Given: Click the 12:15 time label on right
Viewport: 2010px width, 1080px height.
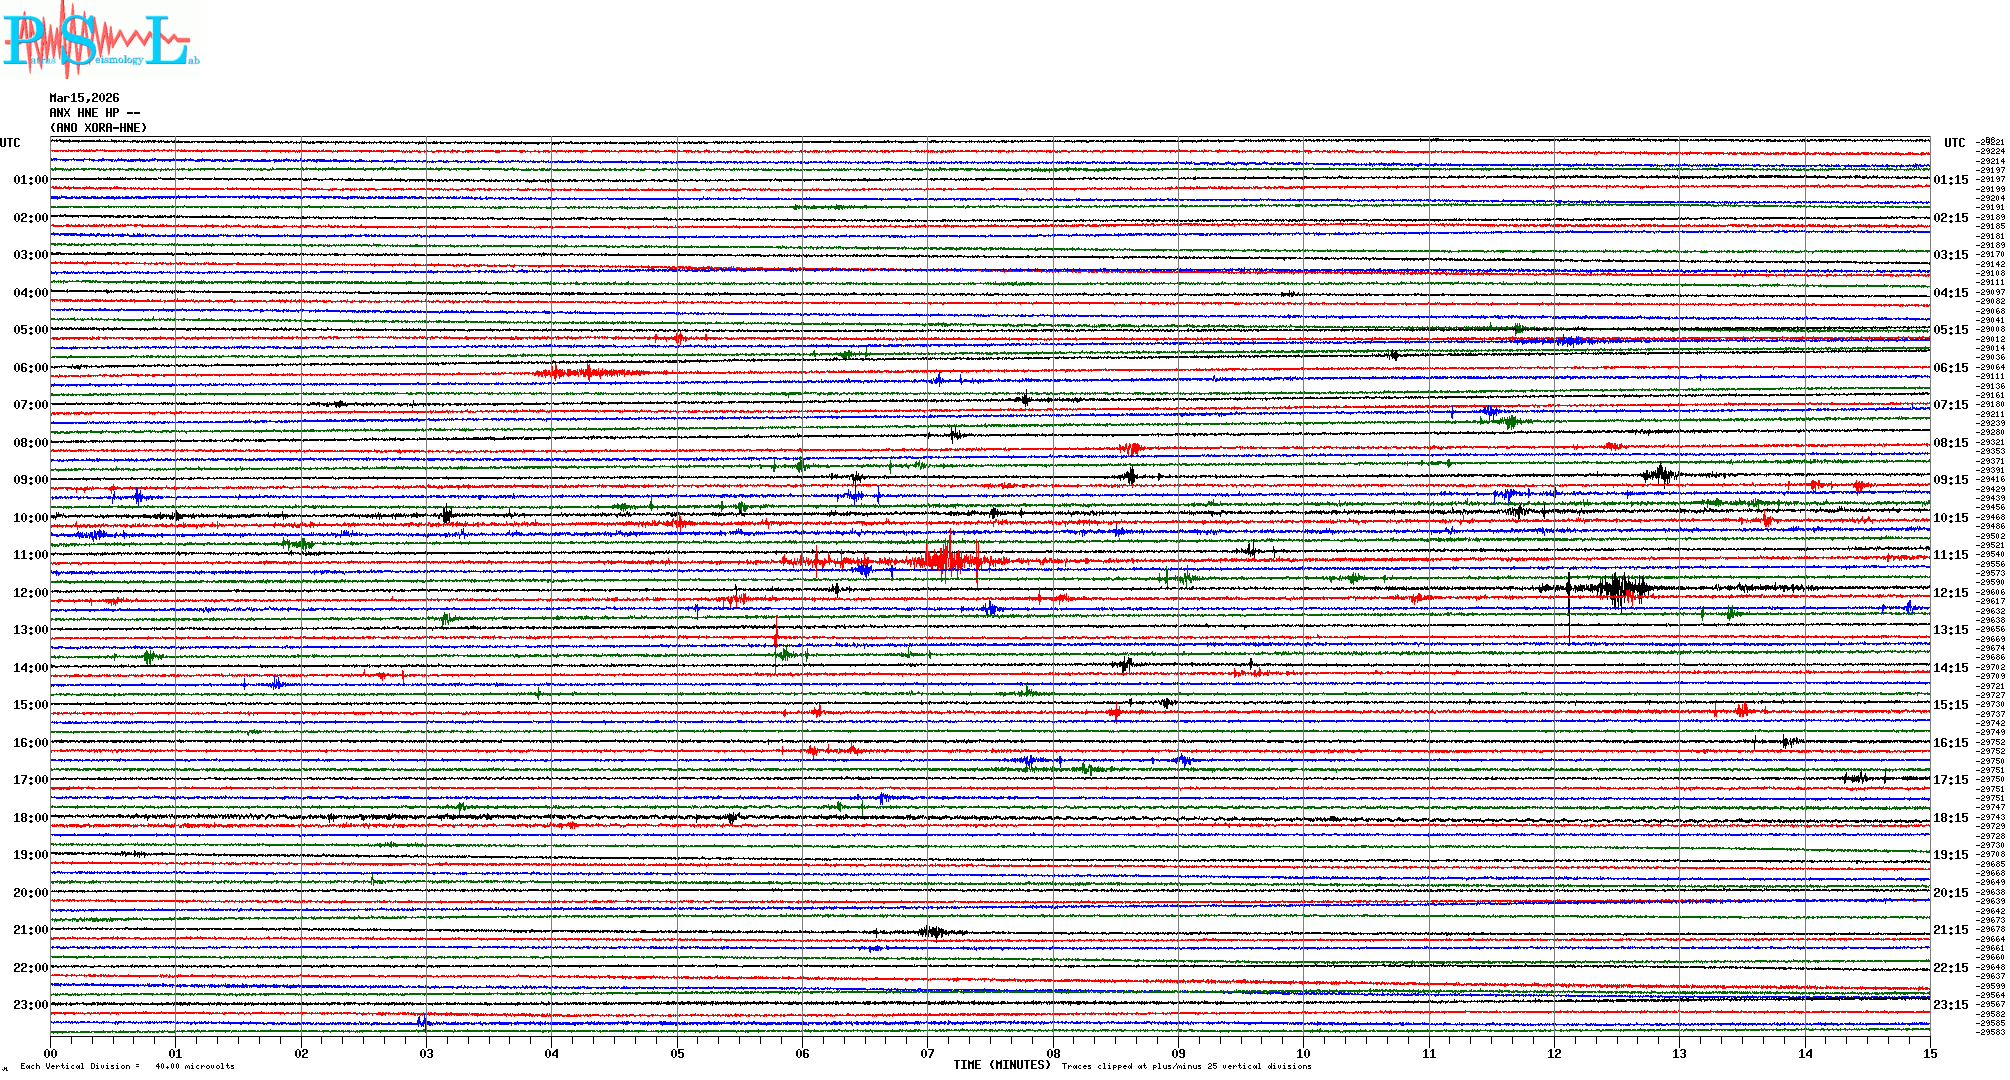Looking at the screenshot, I should [x=1950, y=593].
